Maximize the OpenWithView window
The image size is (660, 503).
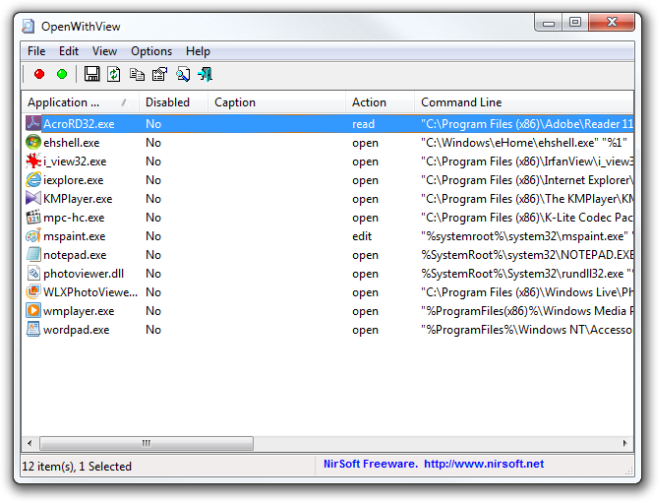tap(575, 22)
